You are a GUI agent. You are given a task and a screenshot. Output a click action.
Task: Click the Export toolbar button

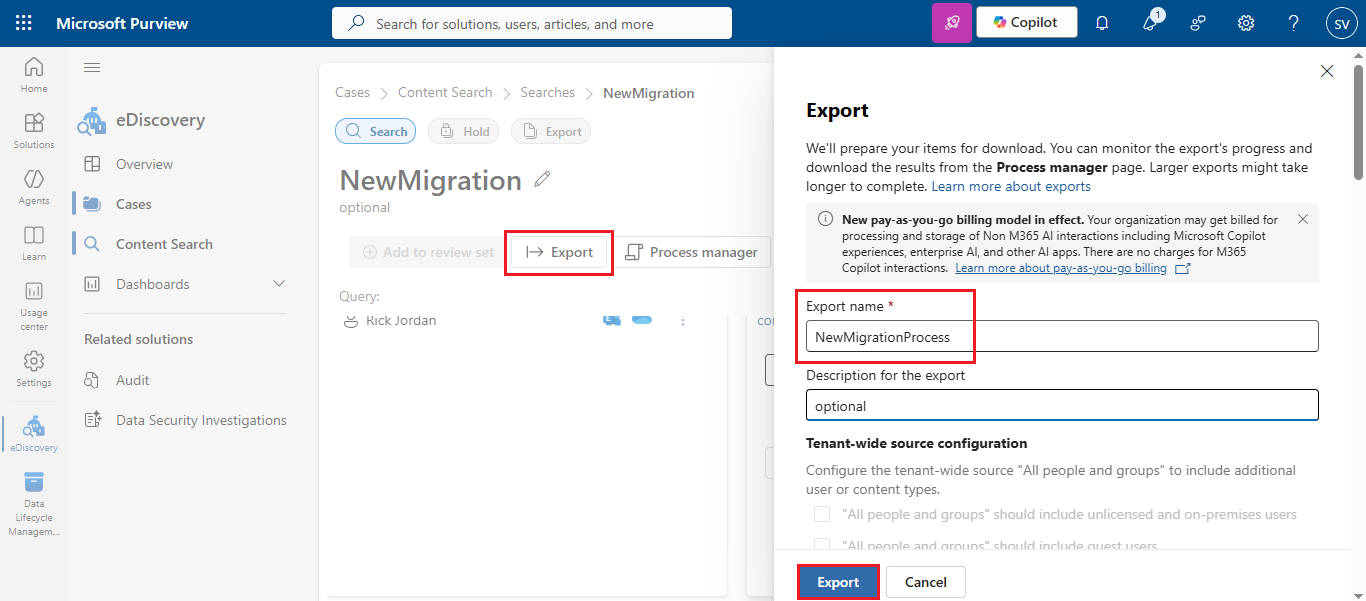[559, 252]
